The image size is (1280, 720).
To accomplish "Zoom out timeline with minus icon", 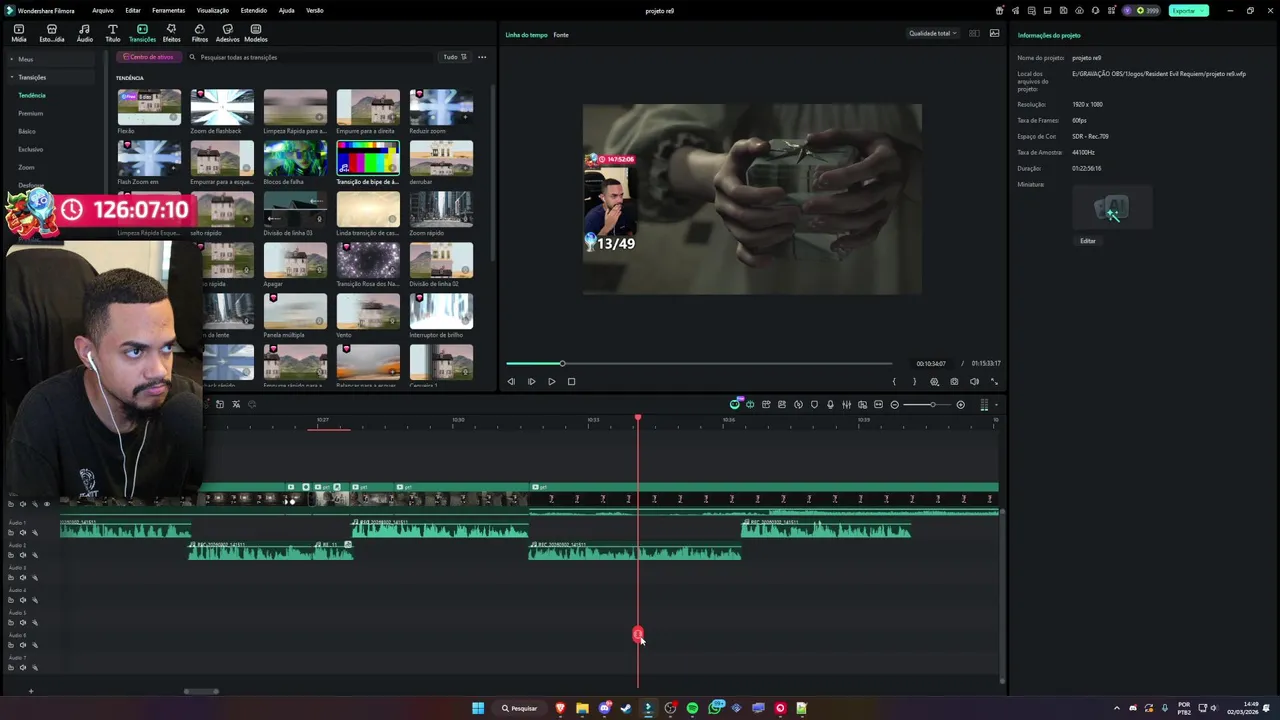I will (894, 405).
